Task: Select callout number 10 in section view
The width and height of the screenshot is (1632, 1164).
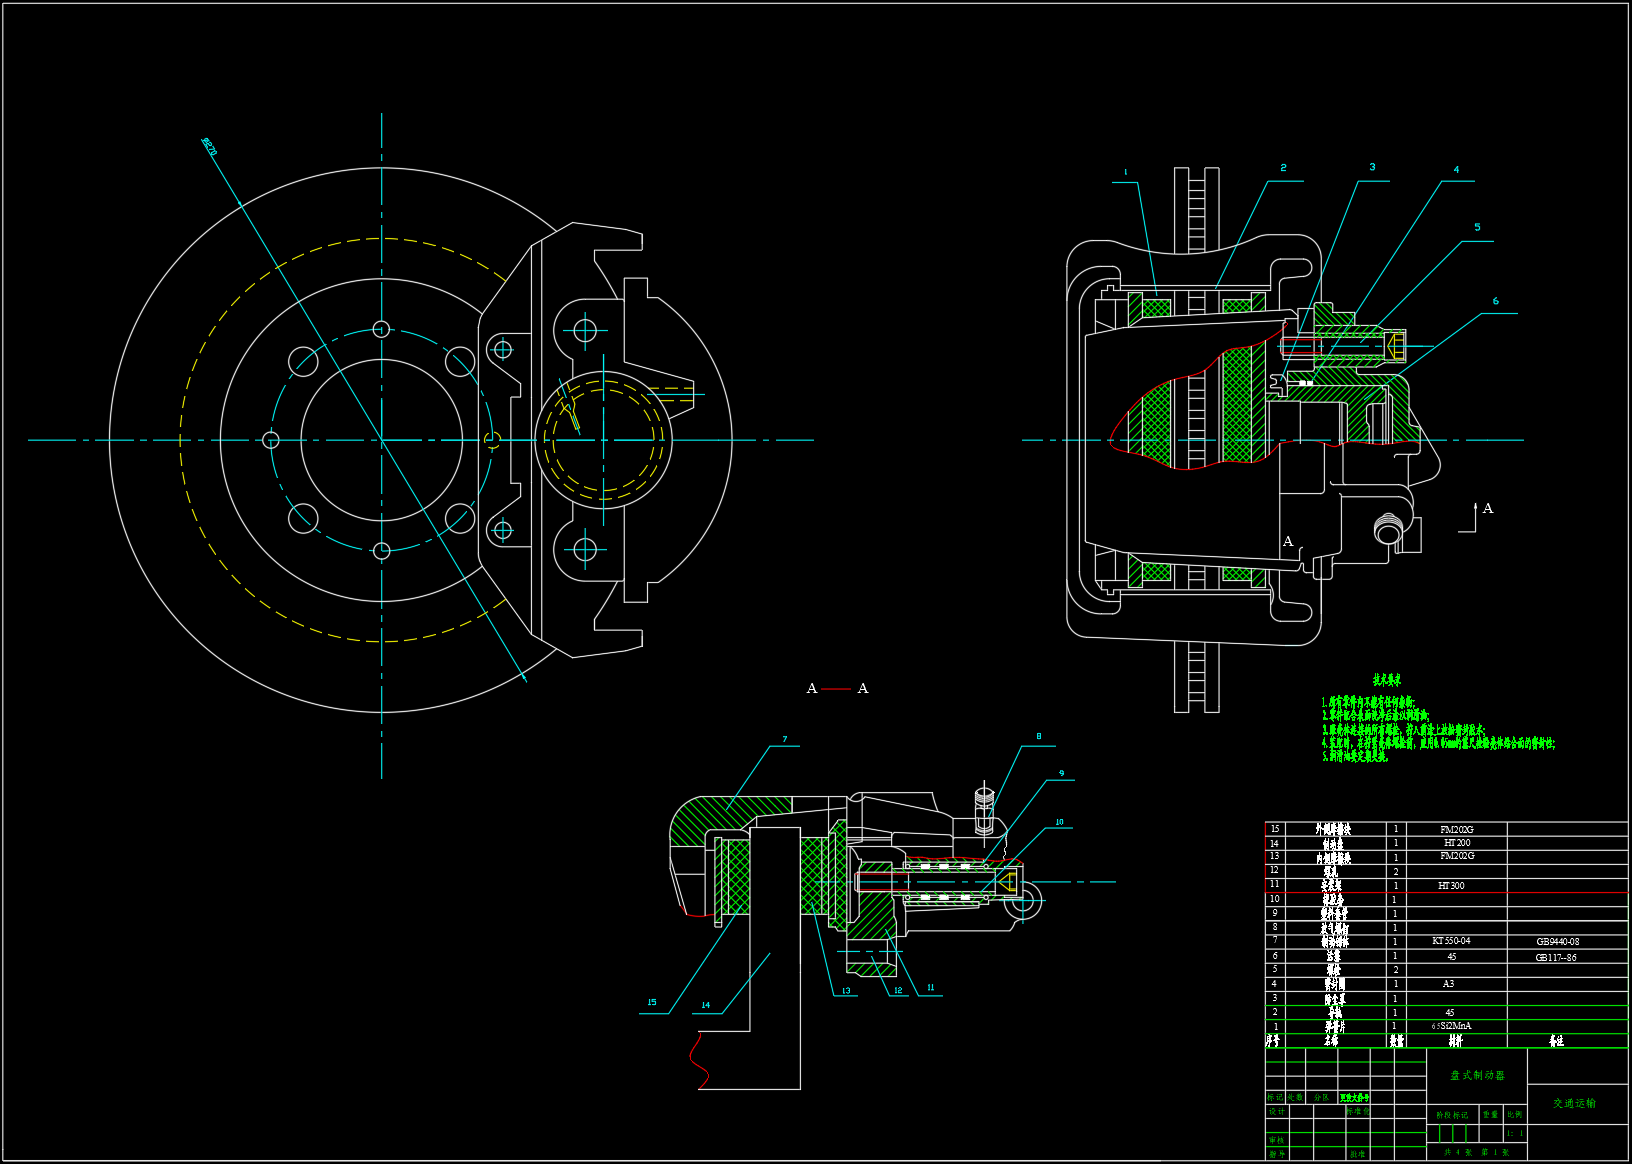Action: tap(1060, 822)
